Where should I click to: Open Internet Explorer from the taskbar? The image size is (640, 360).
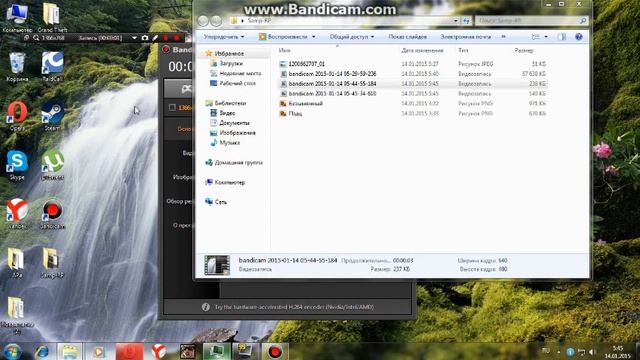[42, 351]
